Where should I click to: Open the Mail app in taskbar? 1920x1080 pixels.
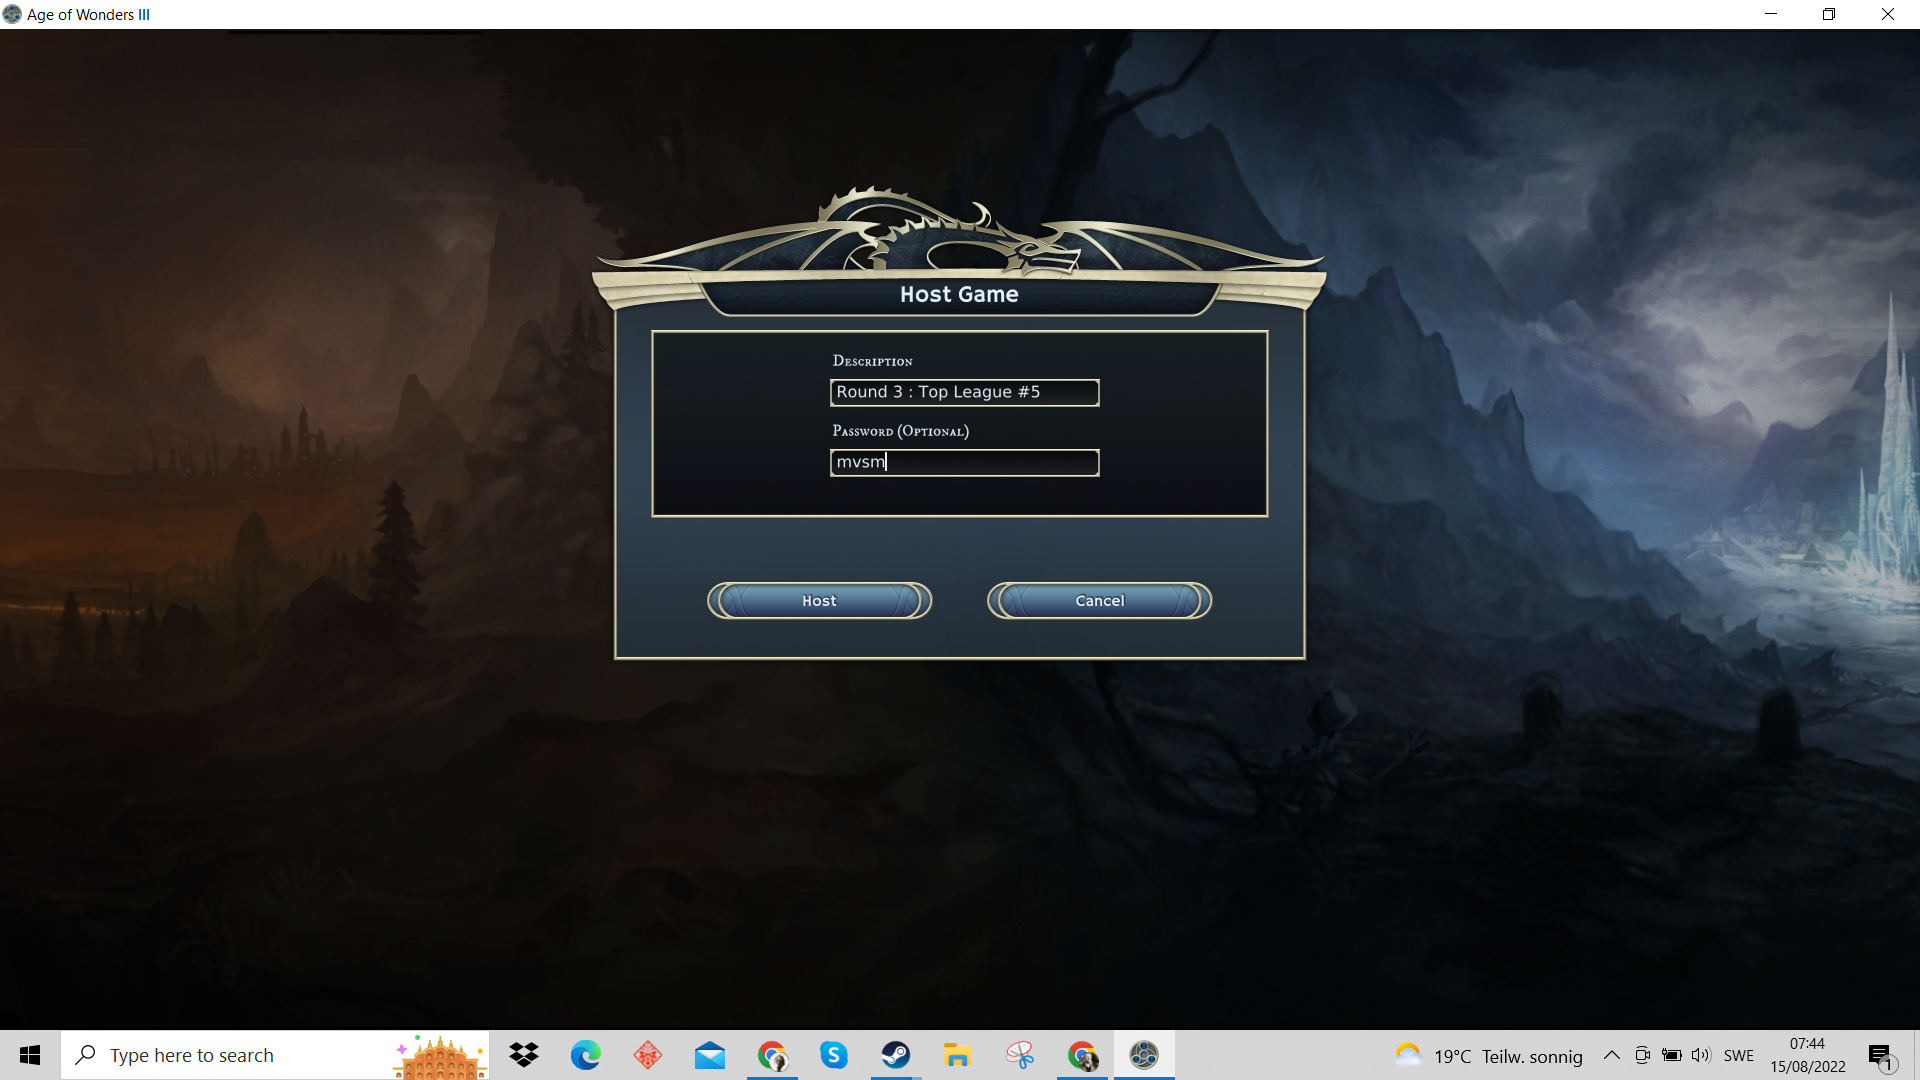click(x=710, y=1055)
